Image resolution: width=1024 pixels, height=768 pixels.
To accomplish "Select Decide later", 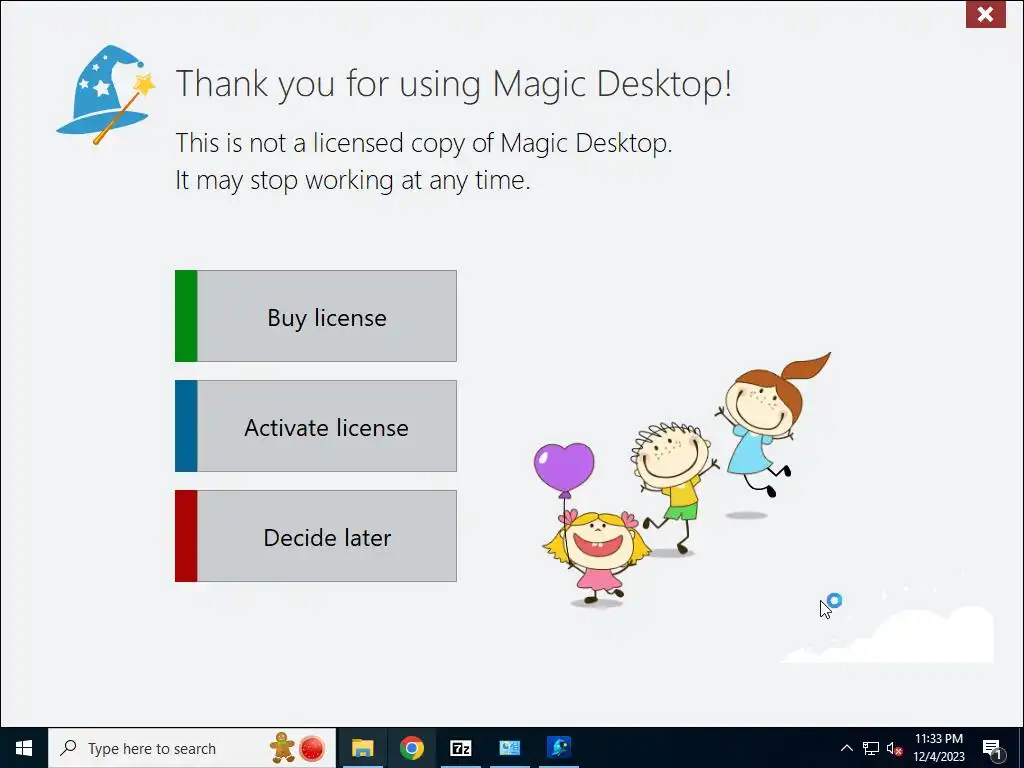I will [315, 536].
